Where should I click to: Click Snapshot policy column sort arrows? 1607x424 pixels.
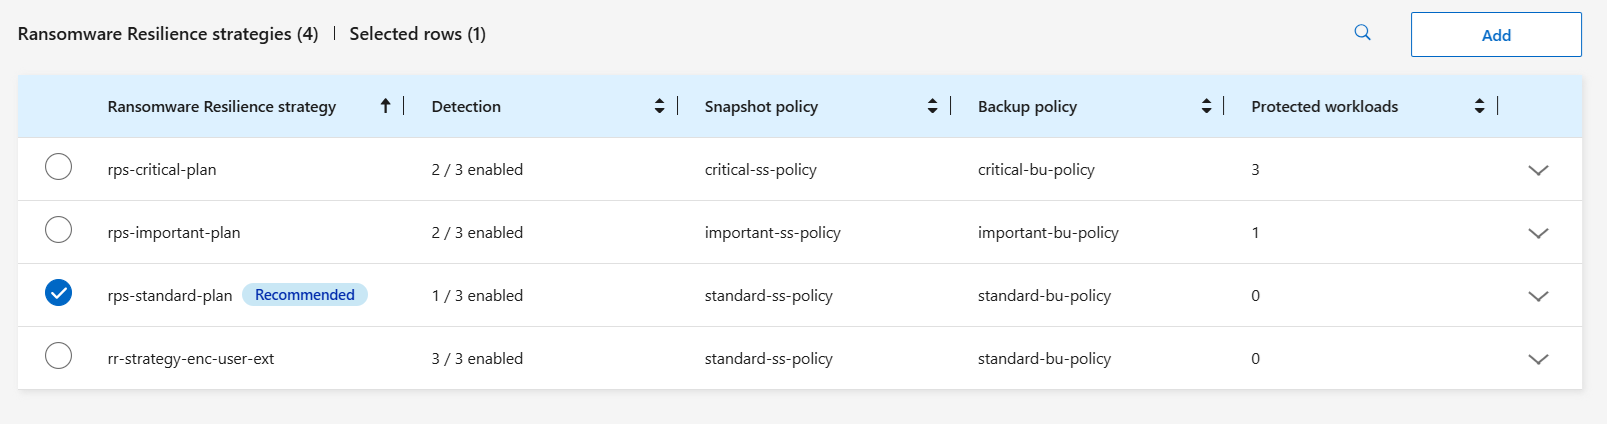(x=932, y=106)
